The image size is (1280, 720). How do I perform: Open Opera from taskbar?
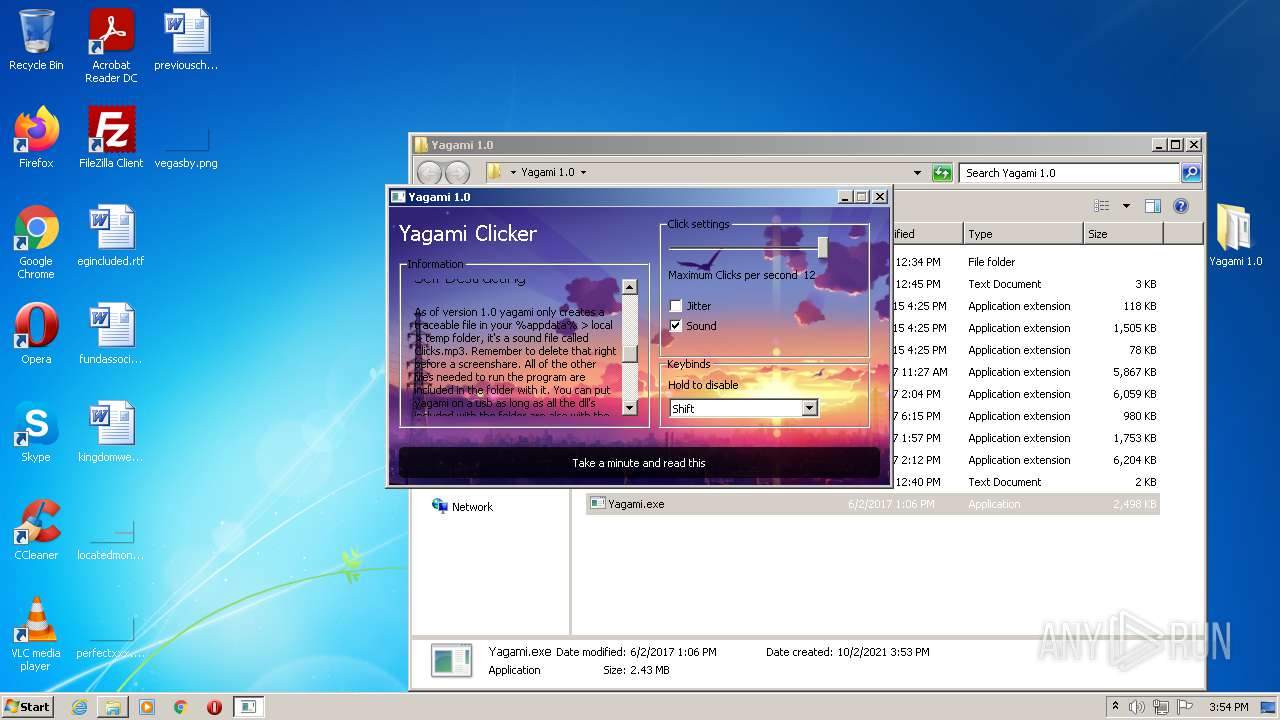(214, 707)
